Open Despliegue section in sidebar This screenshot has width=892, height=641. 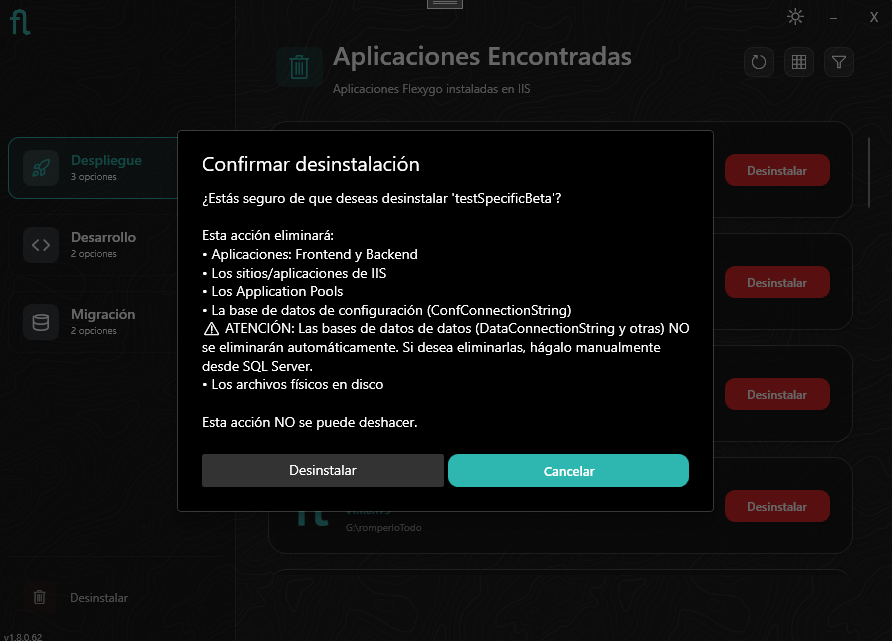pyautogui.click(x=93, y=168)
